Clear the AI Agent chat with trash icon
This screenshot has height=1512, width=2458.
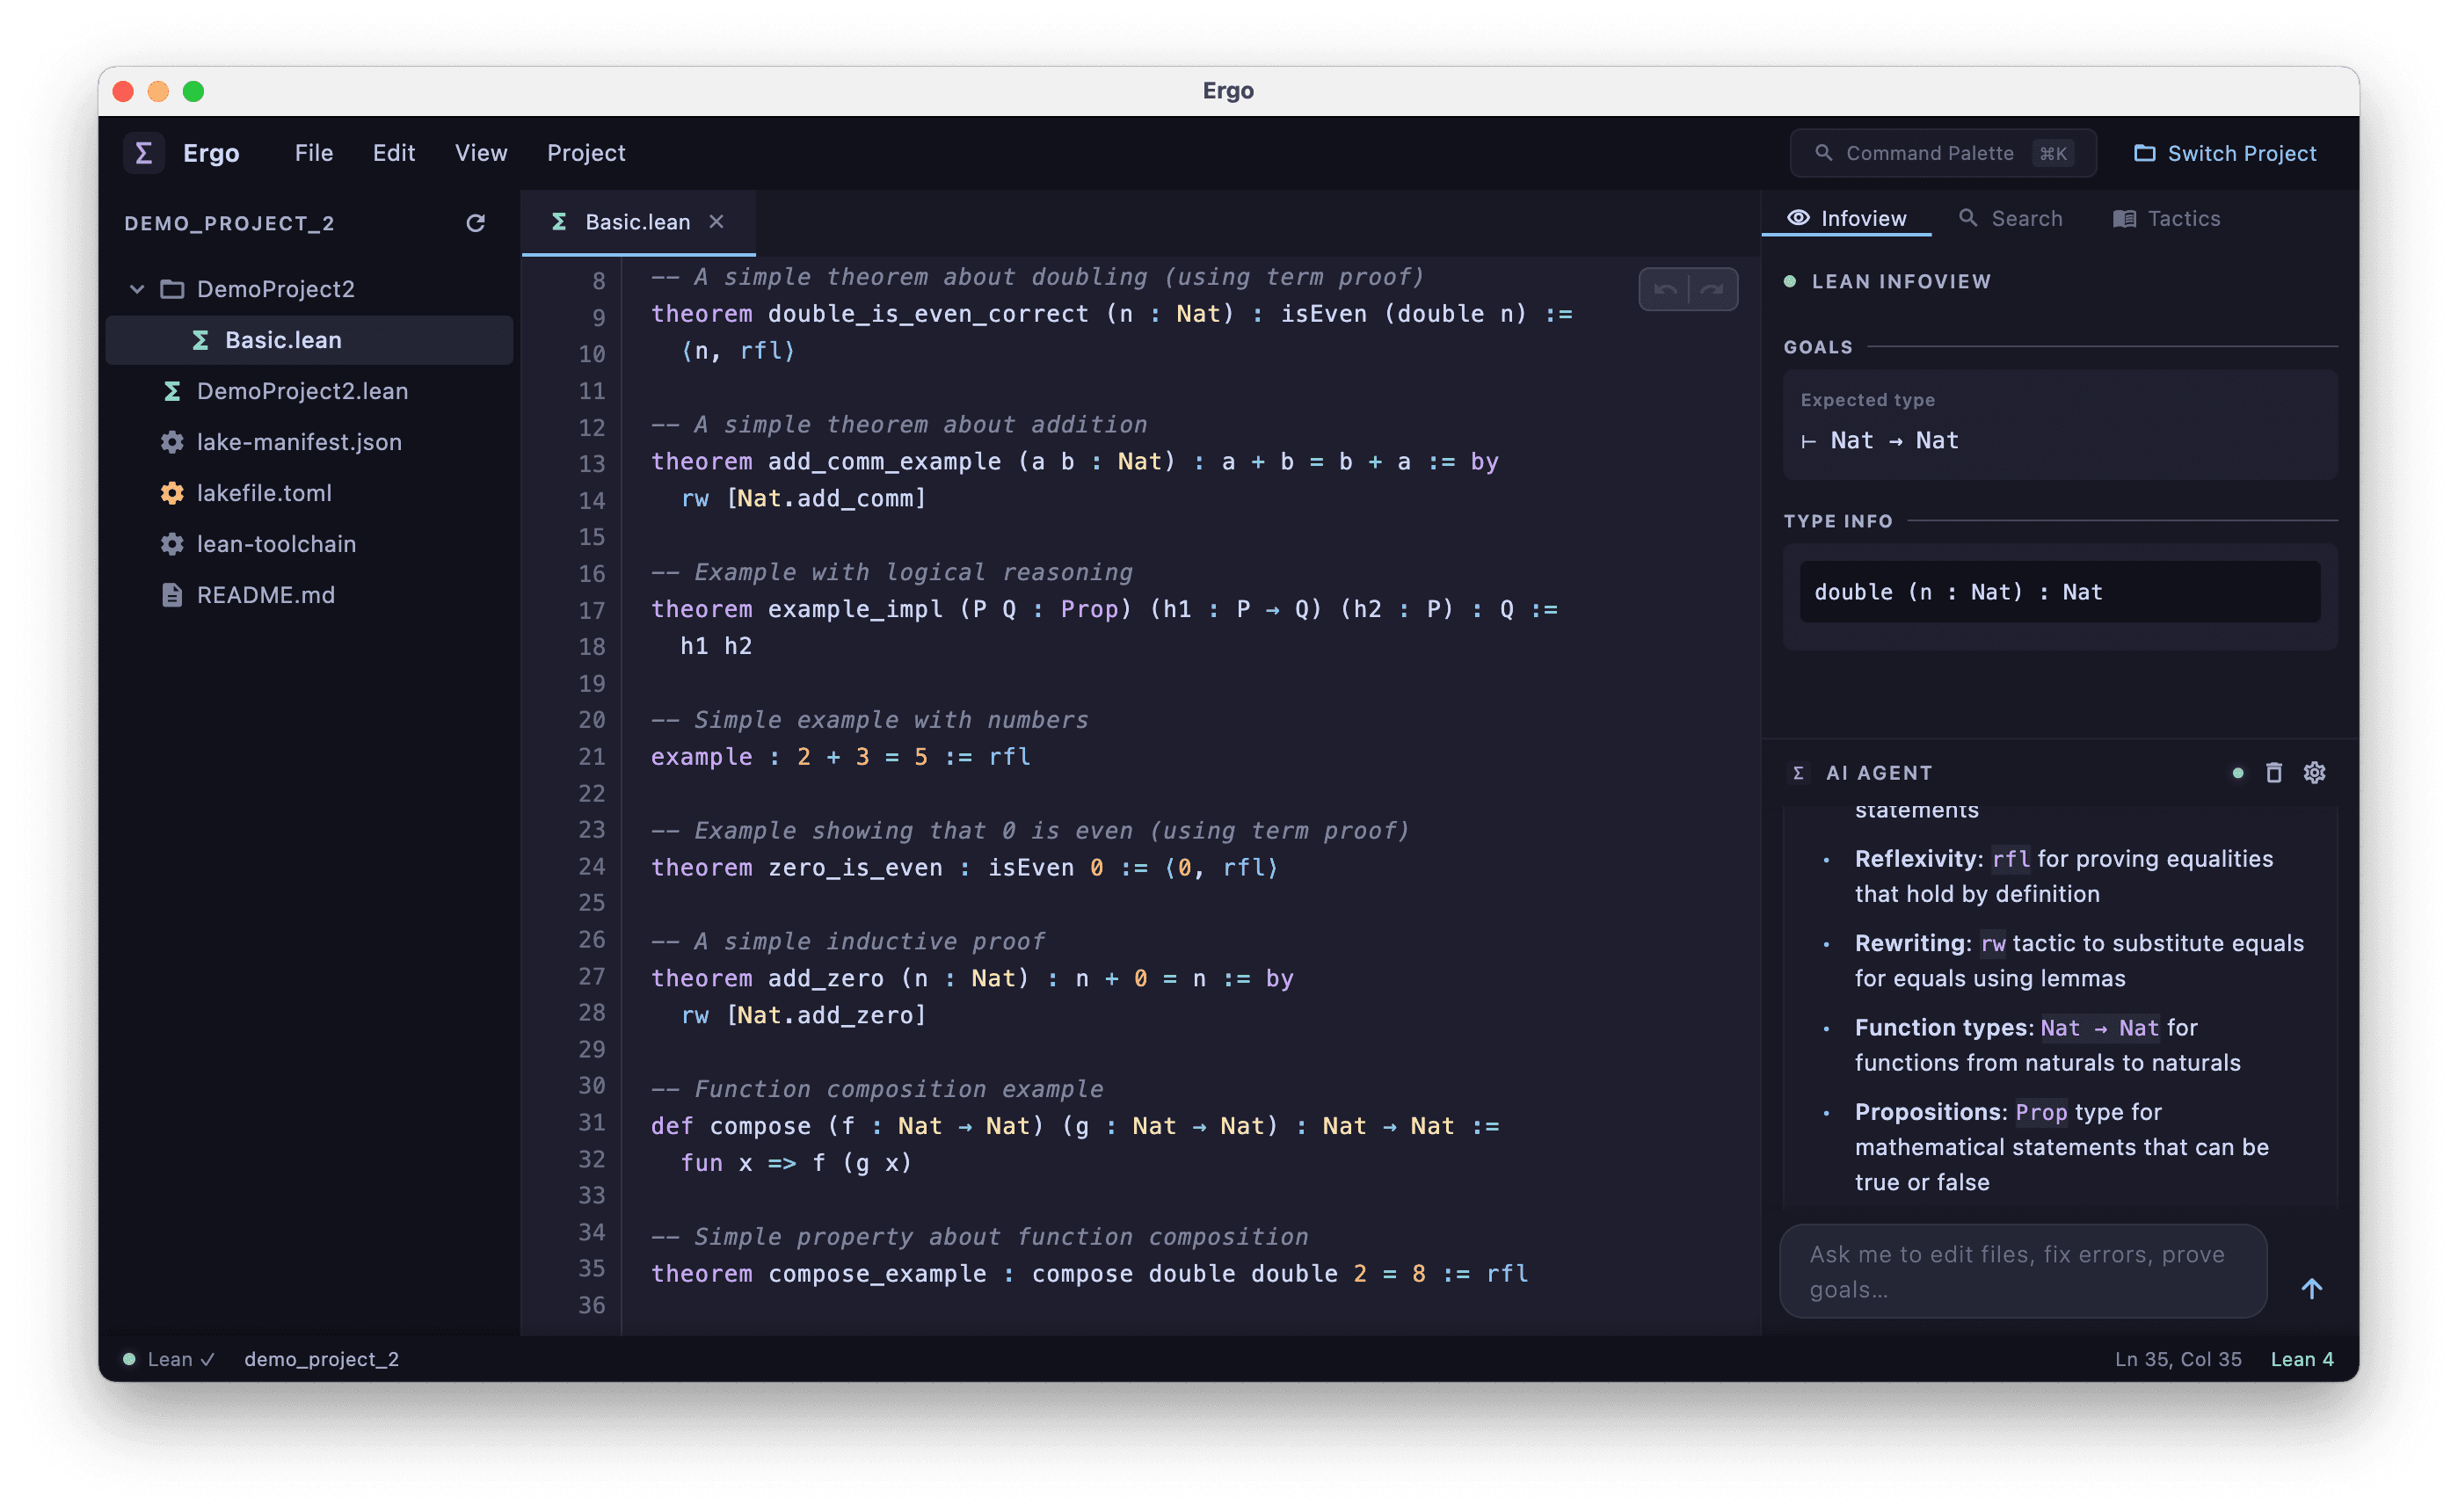pos(2274,772)
